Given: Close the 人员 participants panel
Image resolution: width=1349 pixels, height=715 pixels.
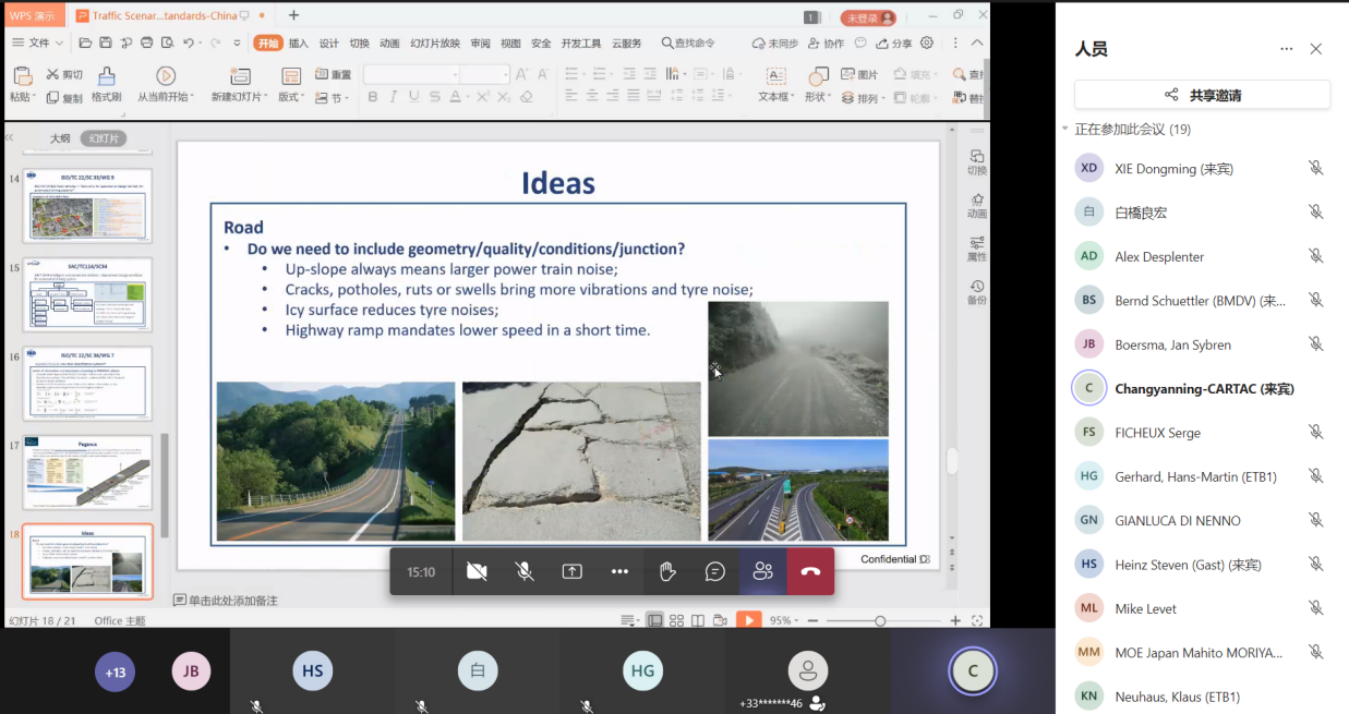Looking at the screenshot, I should pos(1316,49).
